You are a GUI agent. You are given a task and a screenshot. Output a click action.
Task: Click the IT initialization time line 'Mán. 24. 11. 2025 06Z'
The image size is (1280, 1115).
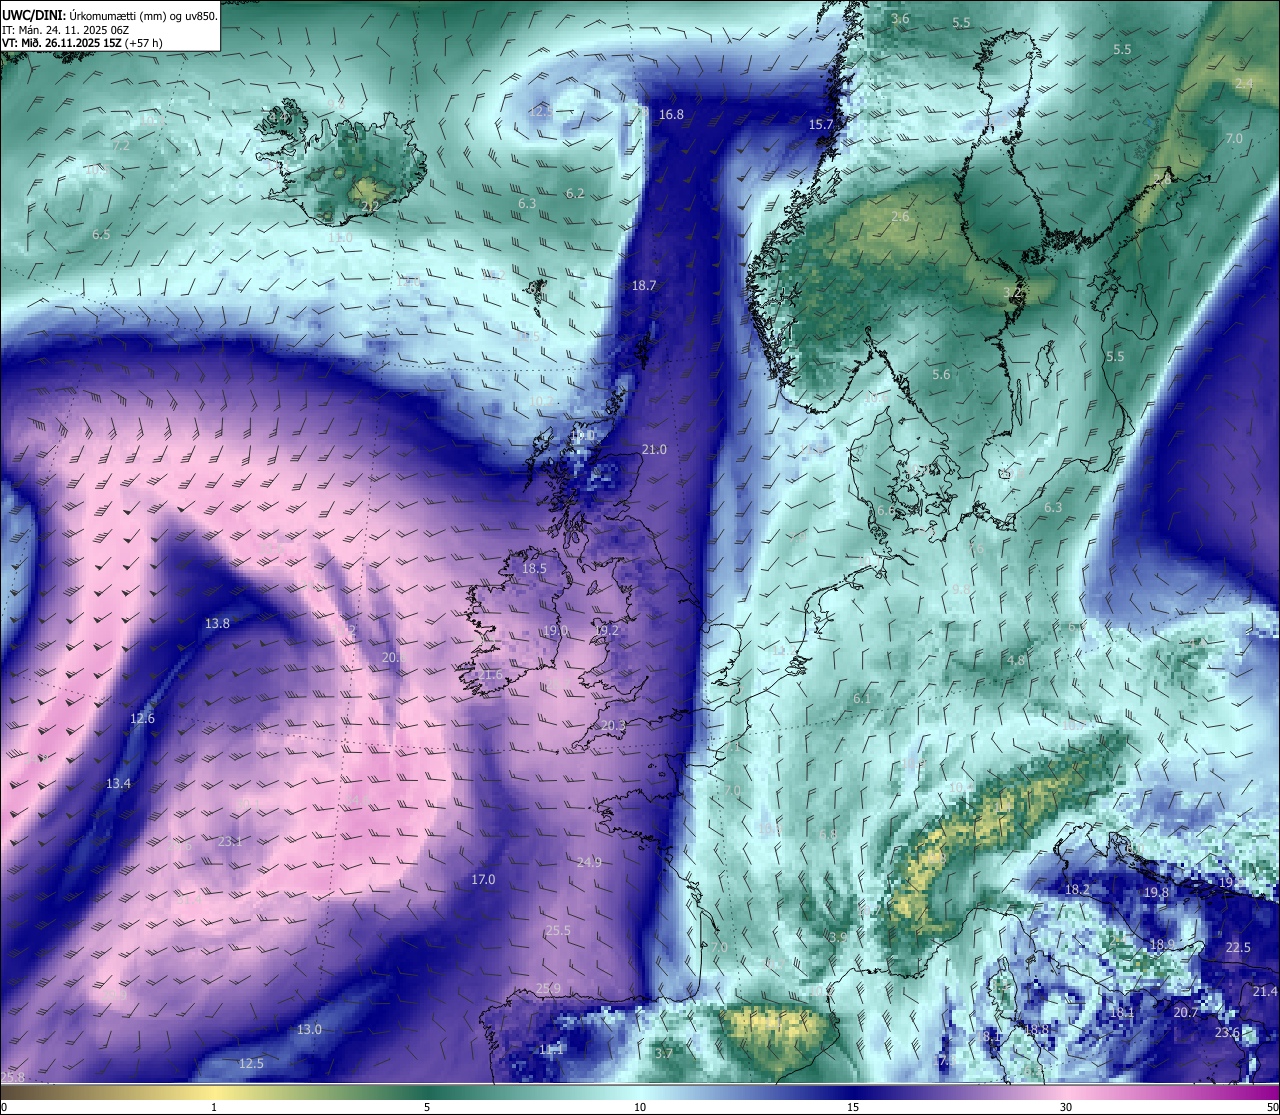[x=68, y=30]
